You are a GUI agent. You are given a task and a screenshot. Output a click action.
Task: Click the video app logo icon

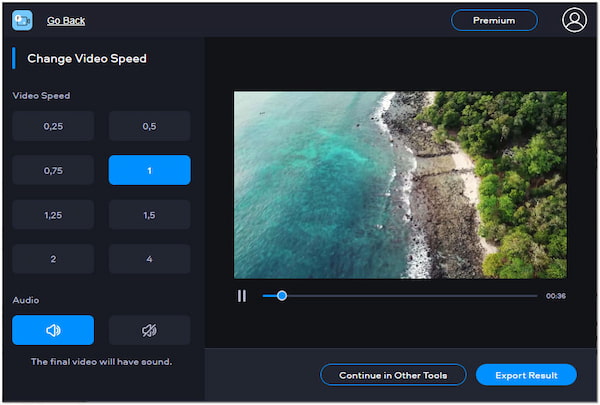tap(22, 20)
